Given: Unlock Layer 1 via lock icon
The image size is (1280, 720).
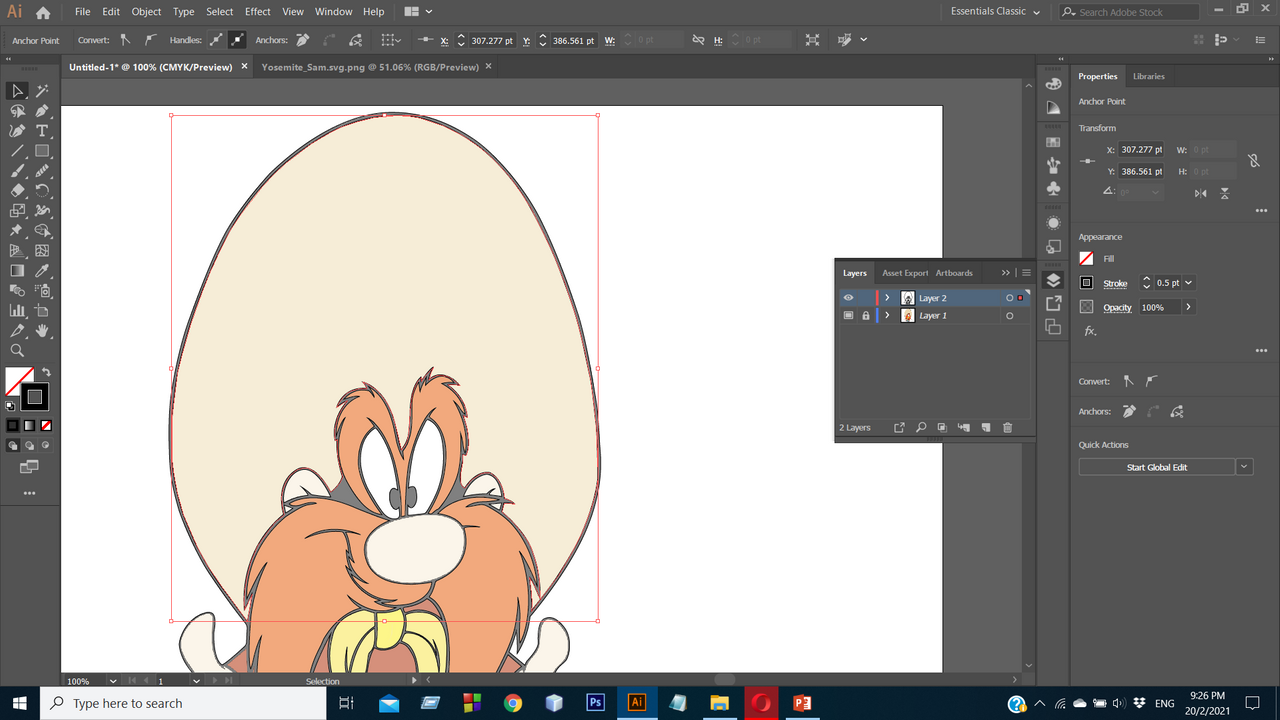Looking at the screenshot, I should click(866, 316).
